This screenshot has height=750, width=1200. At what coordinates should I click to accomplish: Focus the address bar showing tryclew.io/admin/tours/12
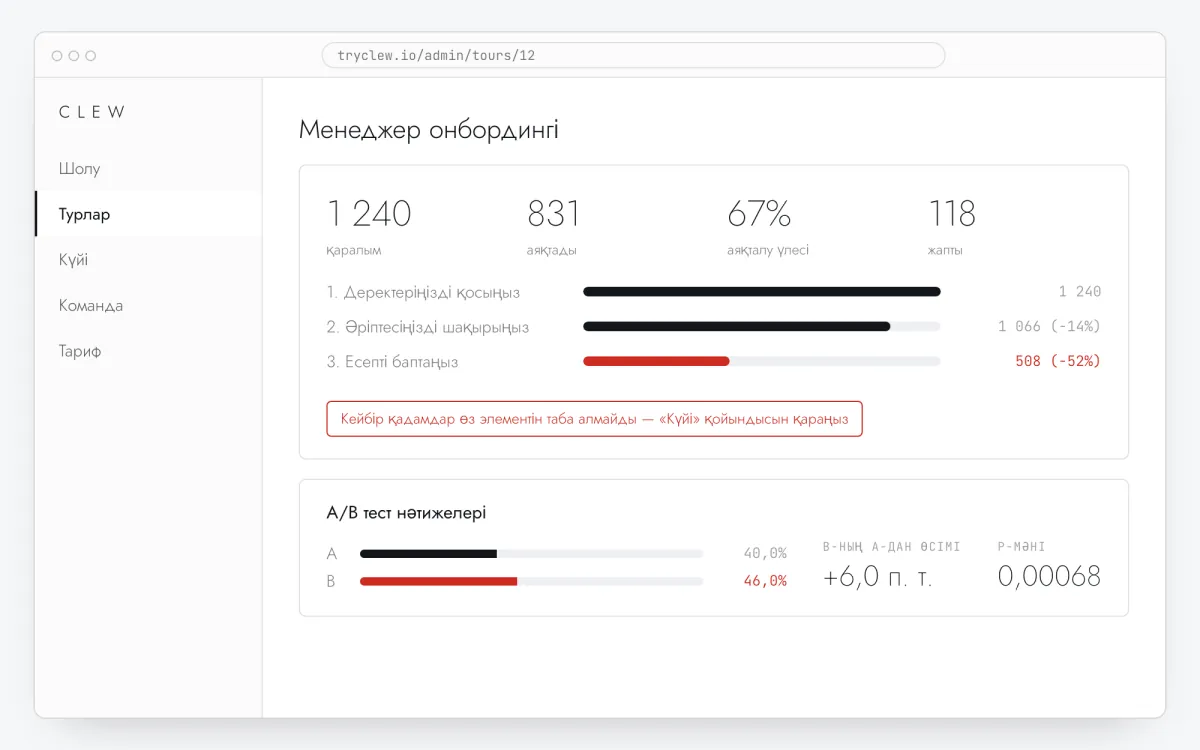pos(633,55)
